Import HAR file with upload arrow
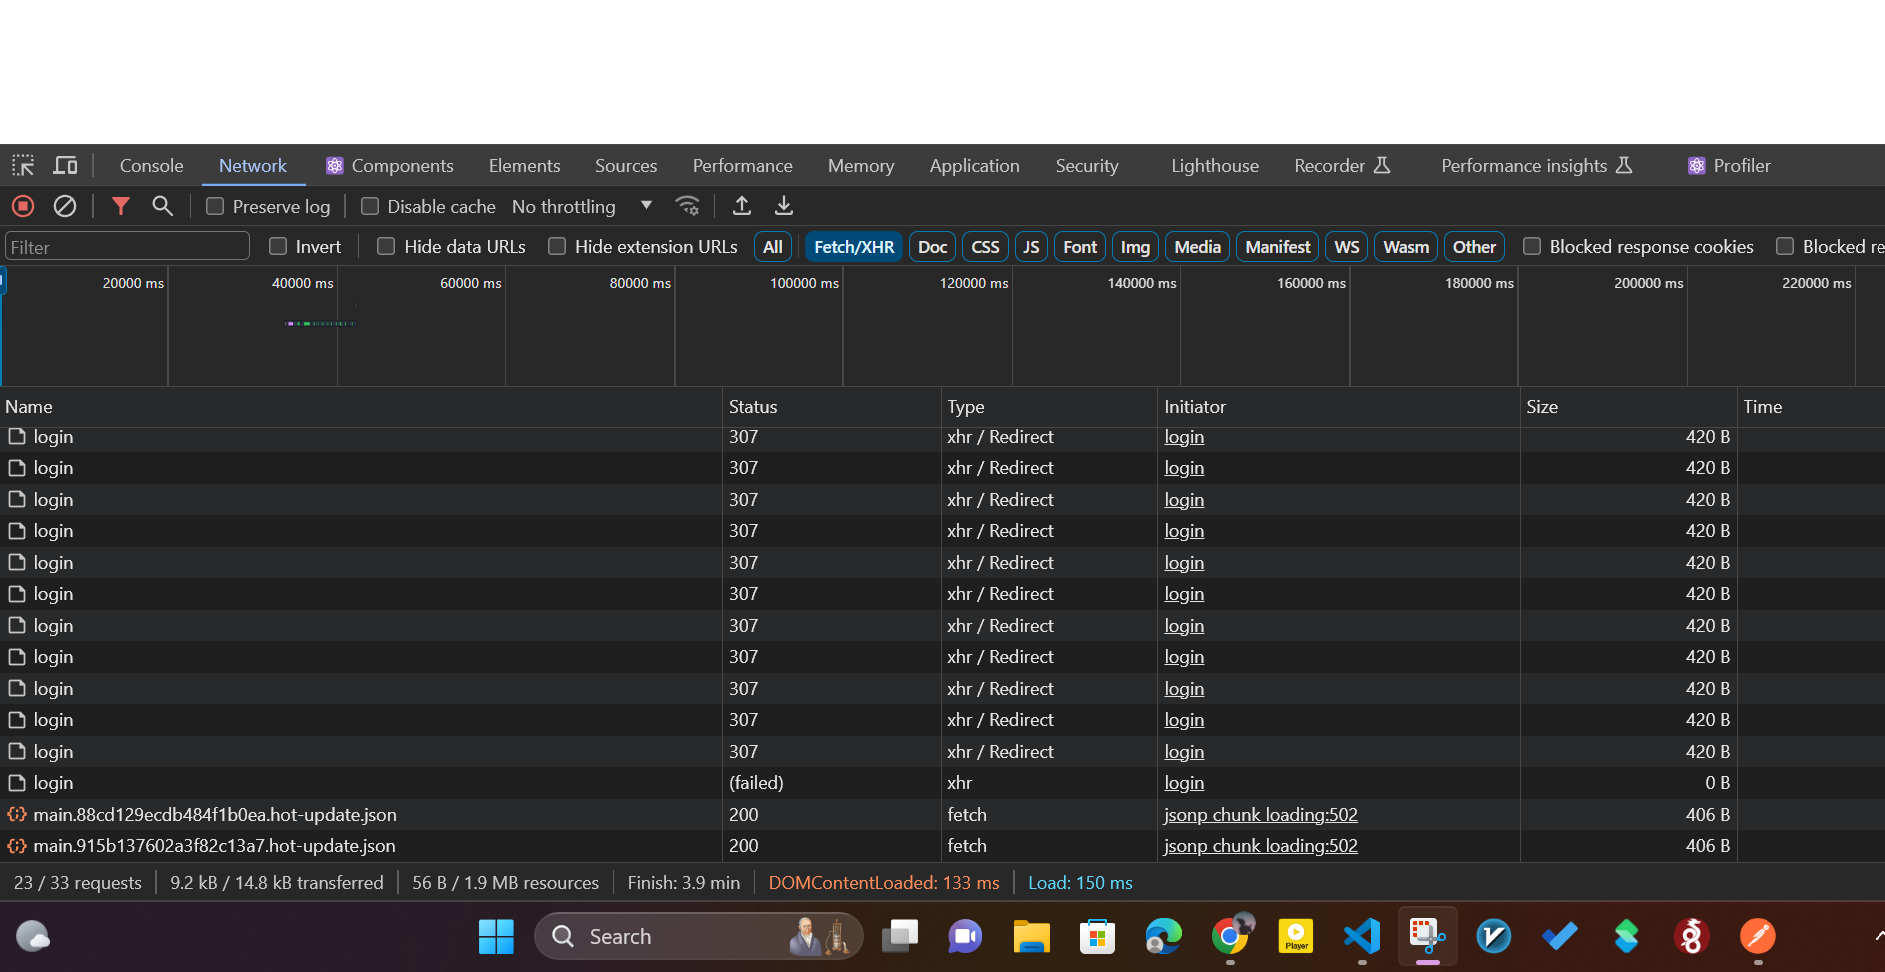This screenshot has width=1885, height=972. click(x=742, y=206)
